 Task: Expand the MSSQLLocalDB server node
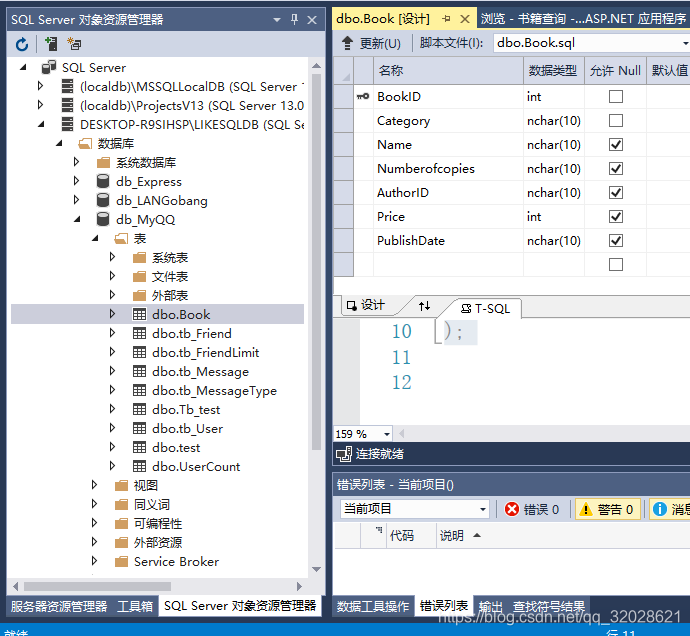coord(40,86)
